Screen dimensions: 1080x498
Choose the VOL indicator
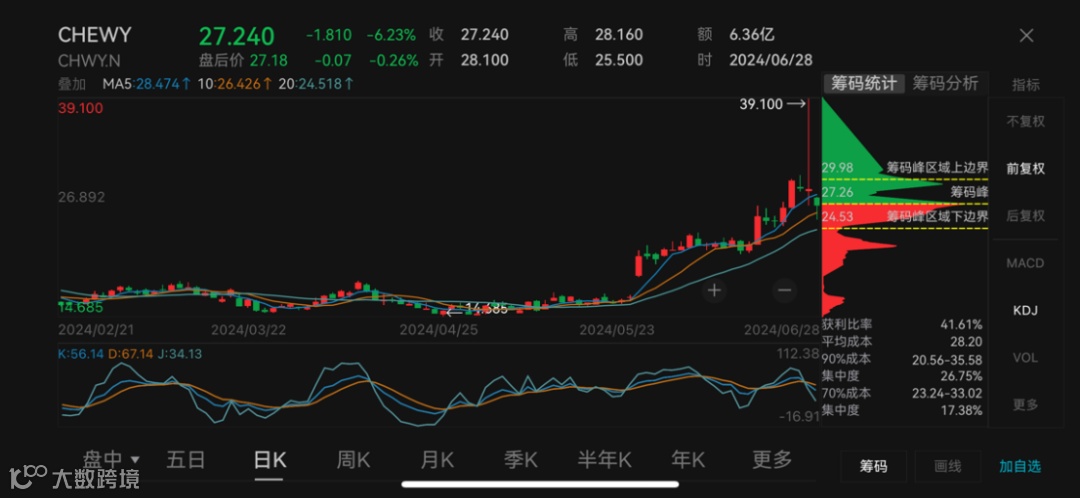pyautogui.click(x=1026, y=357)
